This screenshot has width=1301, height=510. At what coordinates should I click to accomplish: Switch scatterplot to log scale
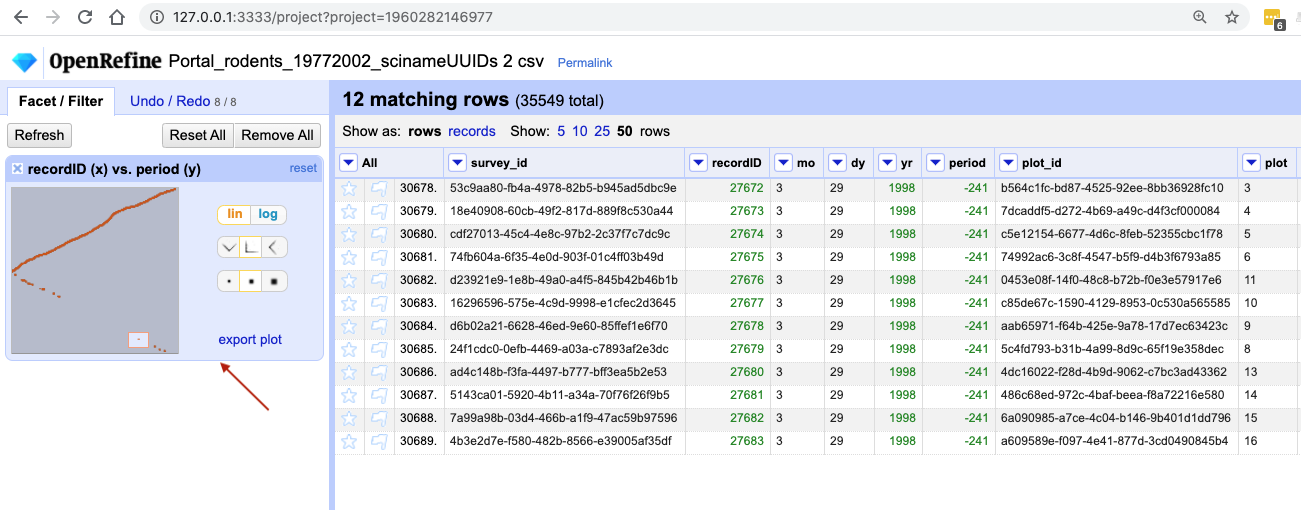tap(269, 214)
